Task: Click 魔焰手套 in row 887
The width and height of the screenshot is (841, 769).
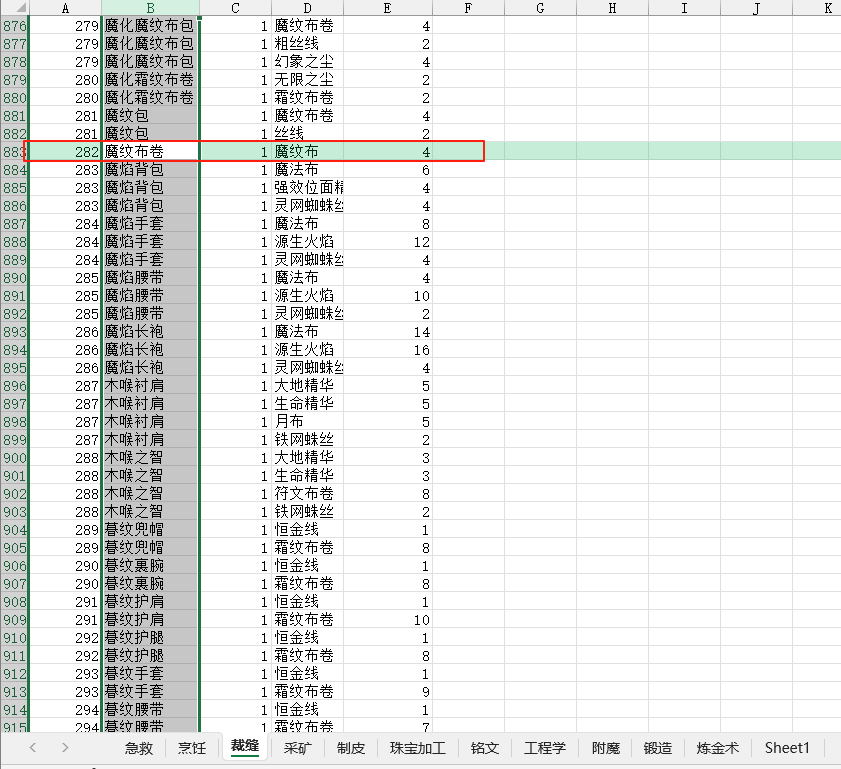Action: point(150,224)
